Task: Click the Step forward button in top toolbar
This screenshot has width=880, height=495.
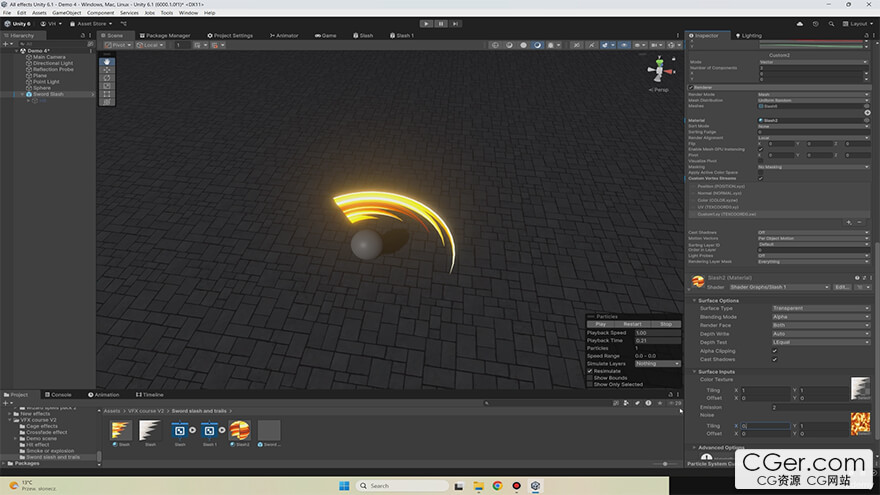Action: [456, 23]
